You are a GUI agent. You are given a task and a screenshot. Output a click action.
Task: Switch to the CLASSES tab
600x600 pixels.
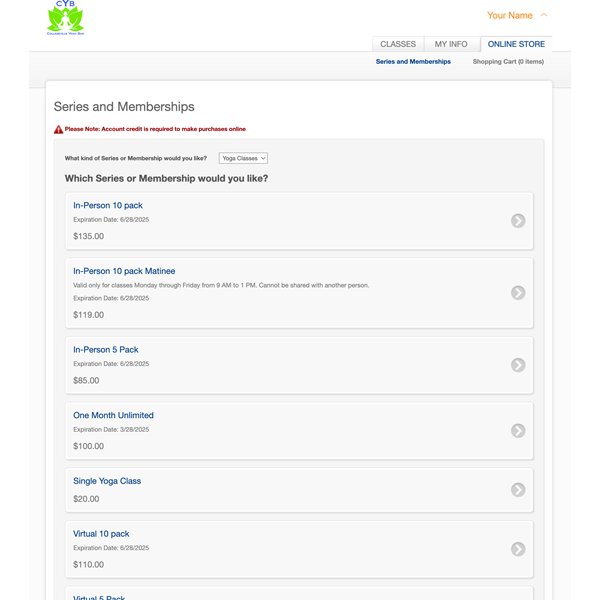tap(398, 44)
